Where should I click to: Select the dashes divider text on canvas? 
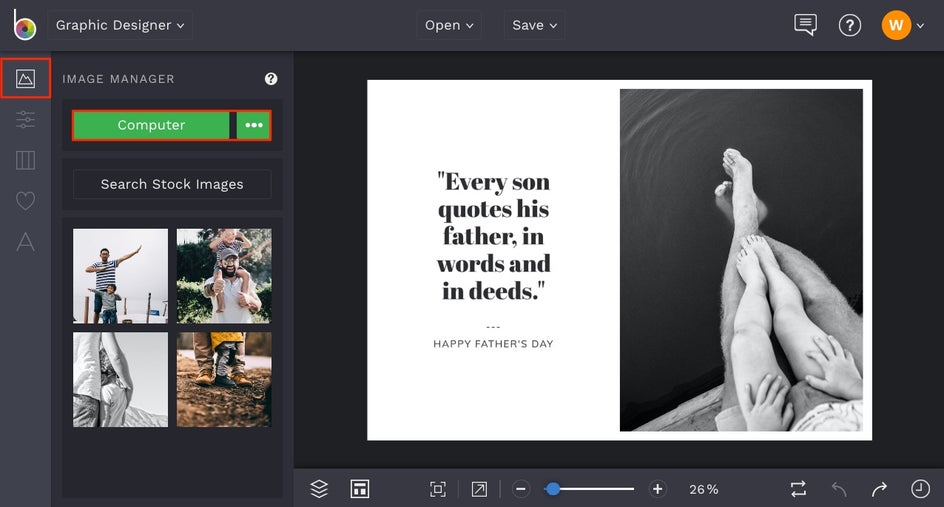point(493,327)
